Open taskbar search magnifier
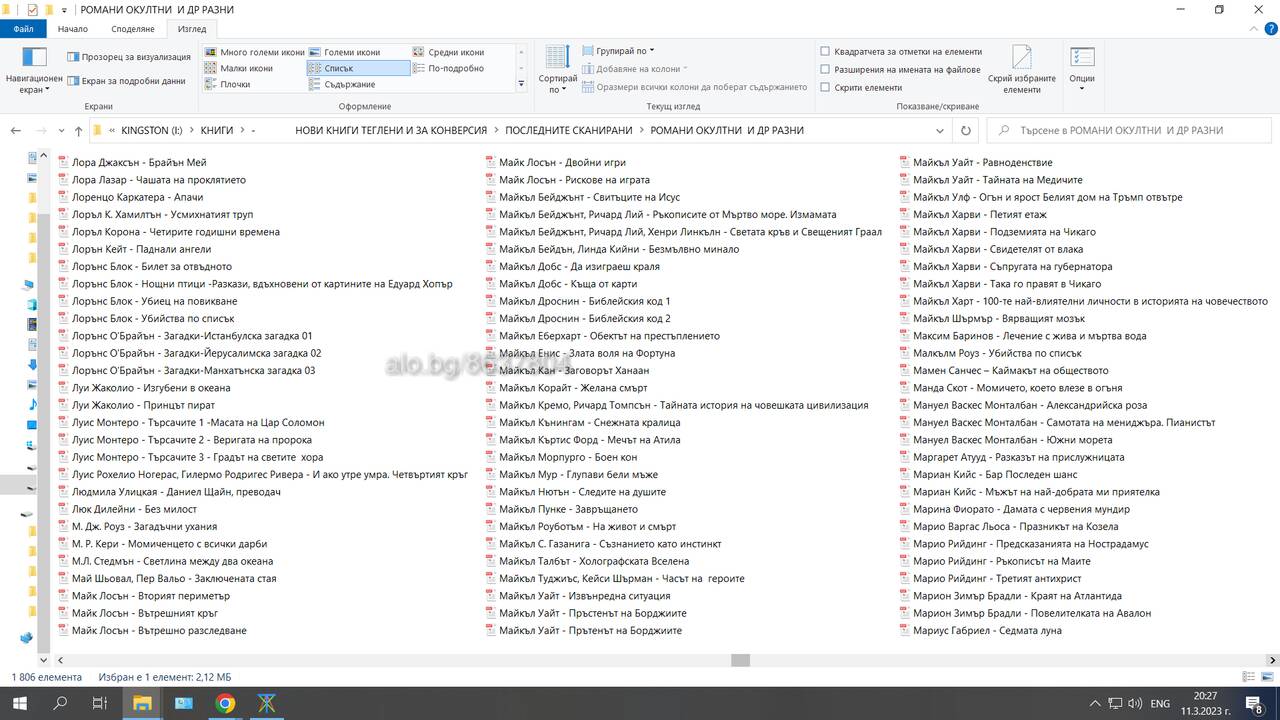Image resolution: width=1280 pixels, height=720 pixels. [60, 703]
